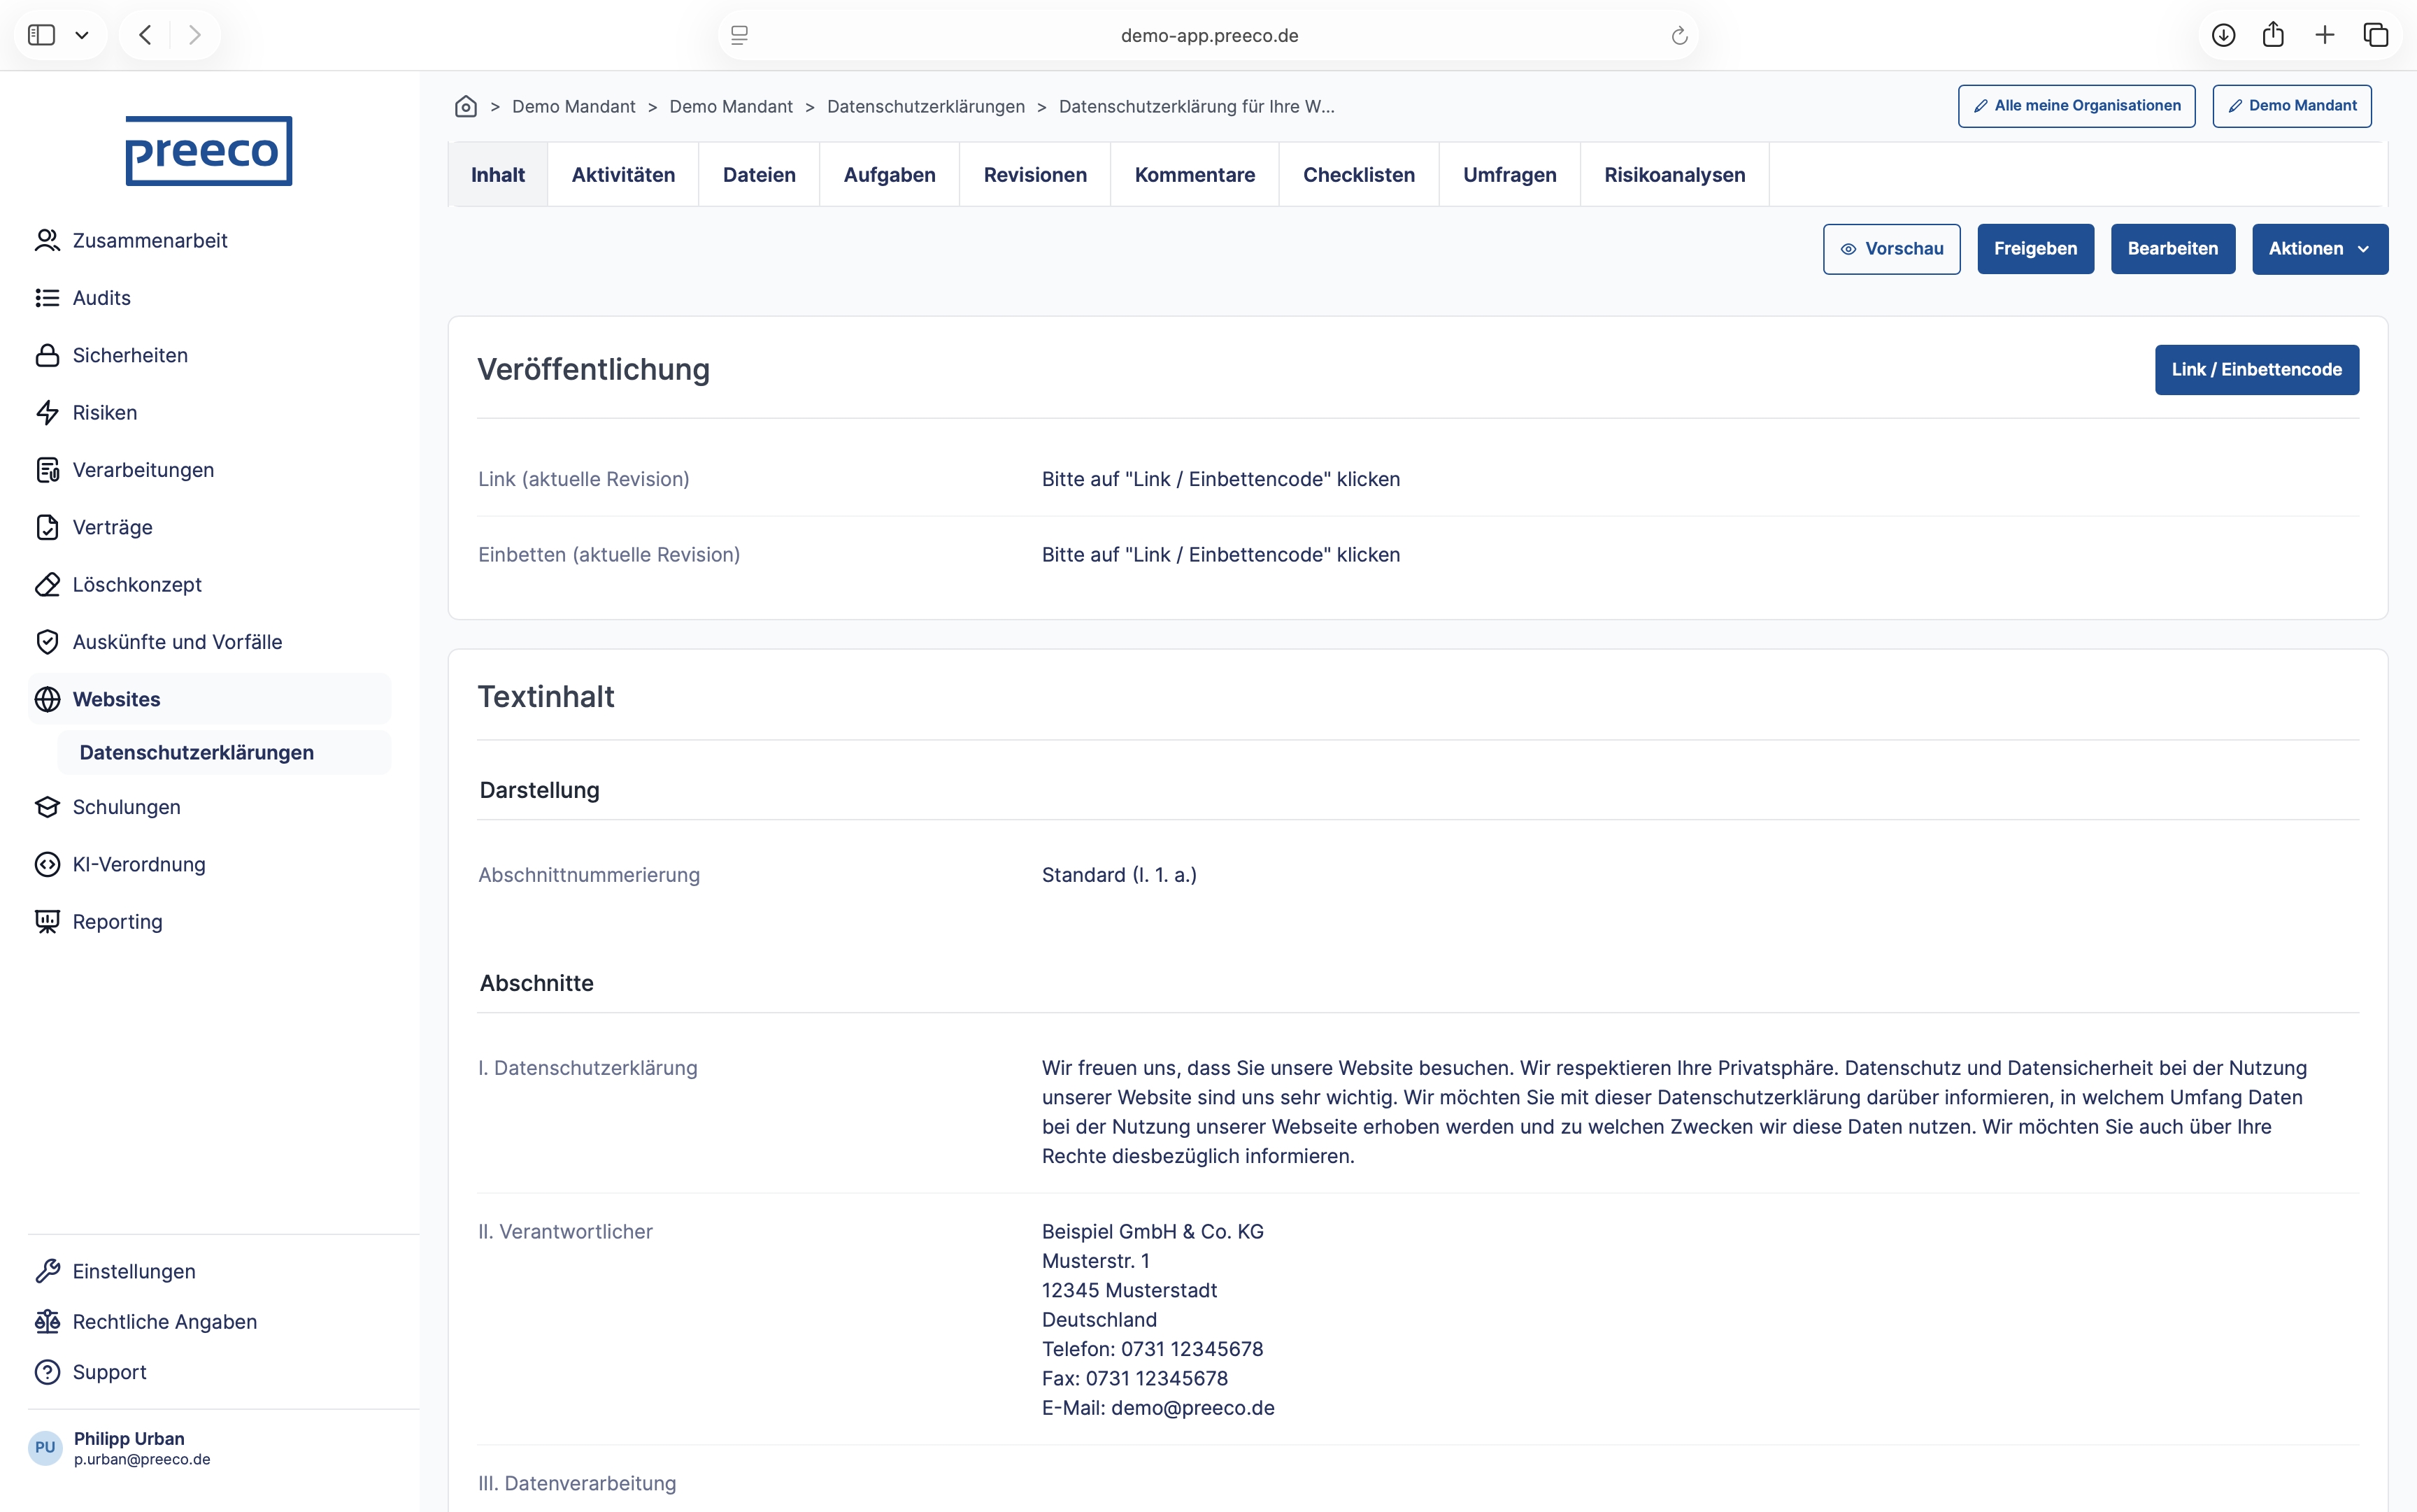The image size is (2417, 1512).
Task: Click the Reporting presentation icon
Action: [x=47, y=921]
